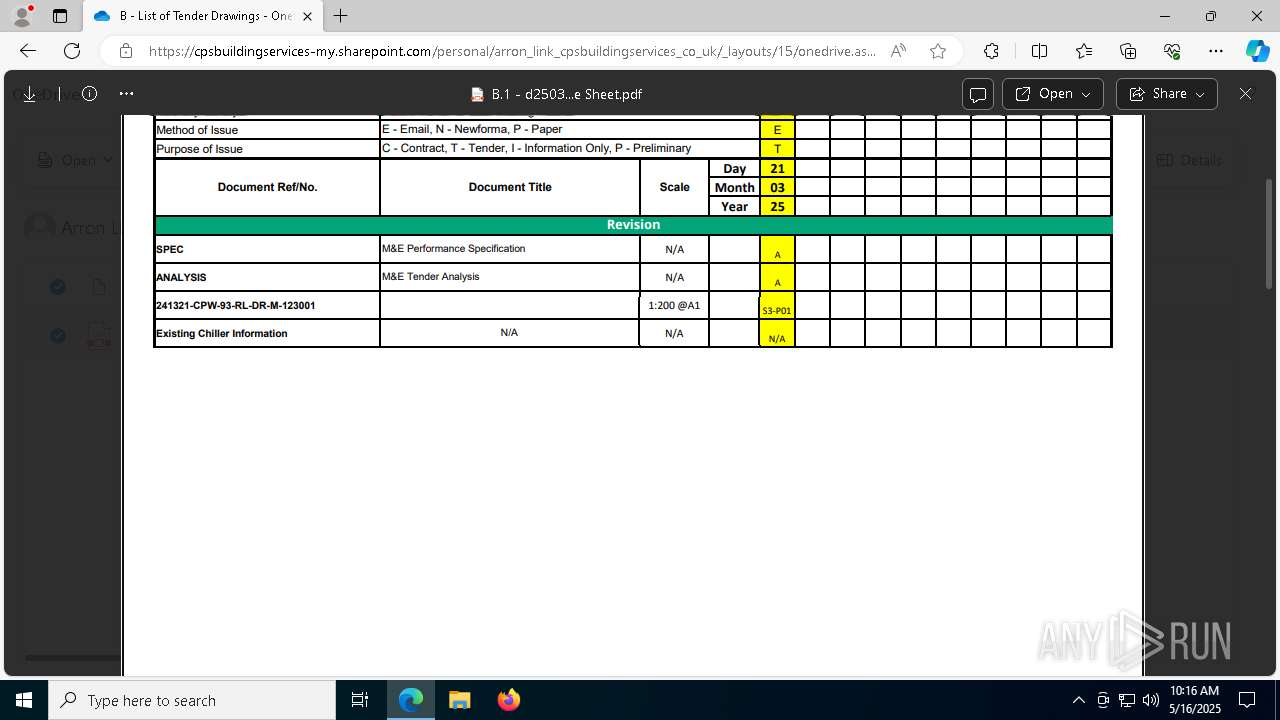Select the green Revision header bar
Image resolution: width=1280 pixels, height=720 pixels.
(633, 225)
